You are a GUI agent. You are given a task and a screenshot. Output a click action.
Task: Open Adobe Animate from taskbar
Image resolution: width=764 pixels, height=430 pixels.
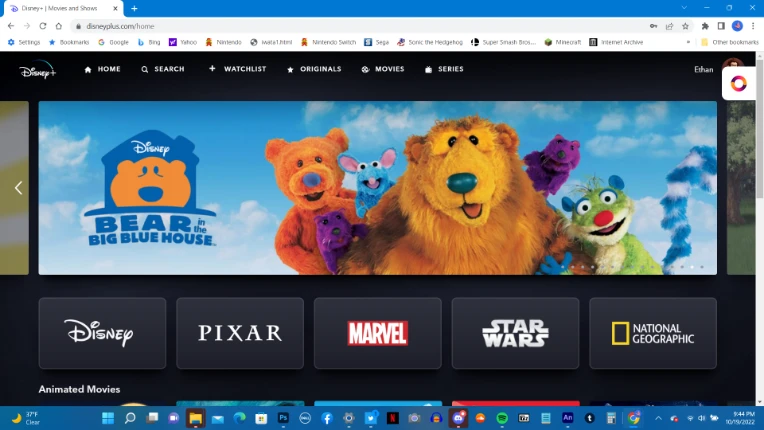click(568, 418)
